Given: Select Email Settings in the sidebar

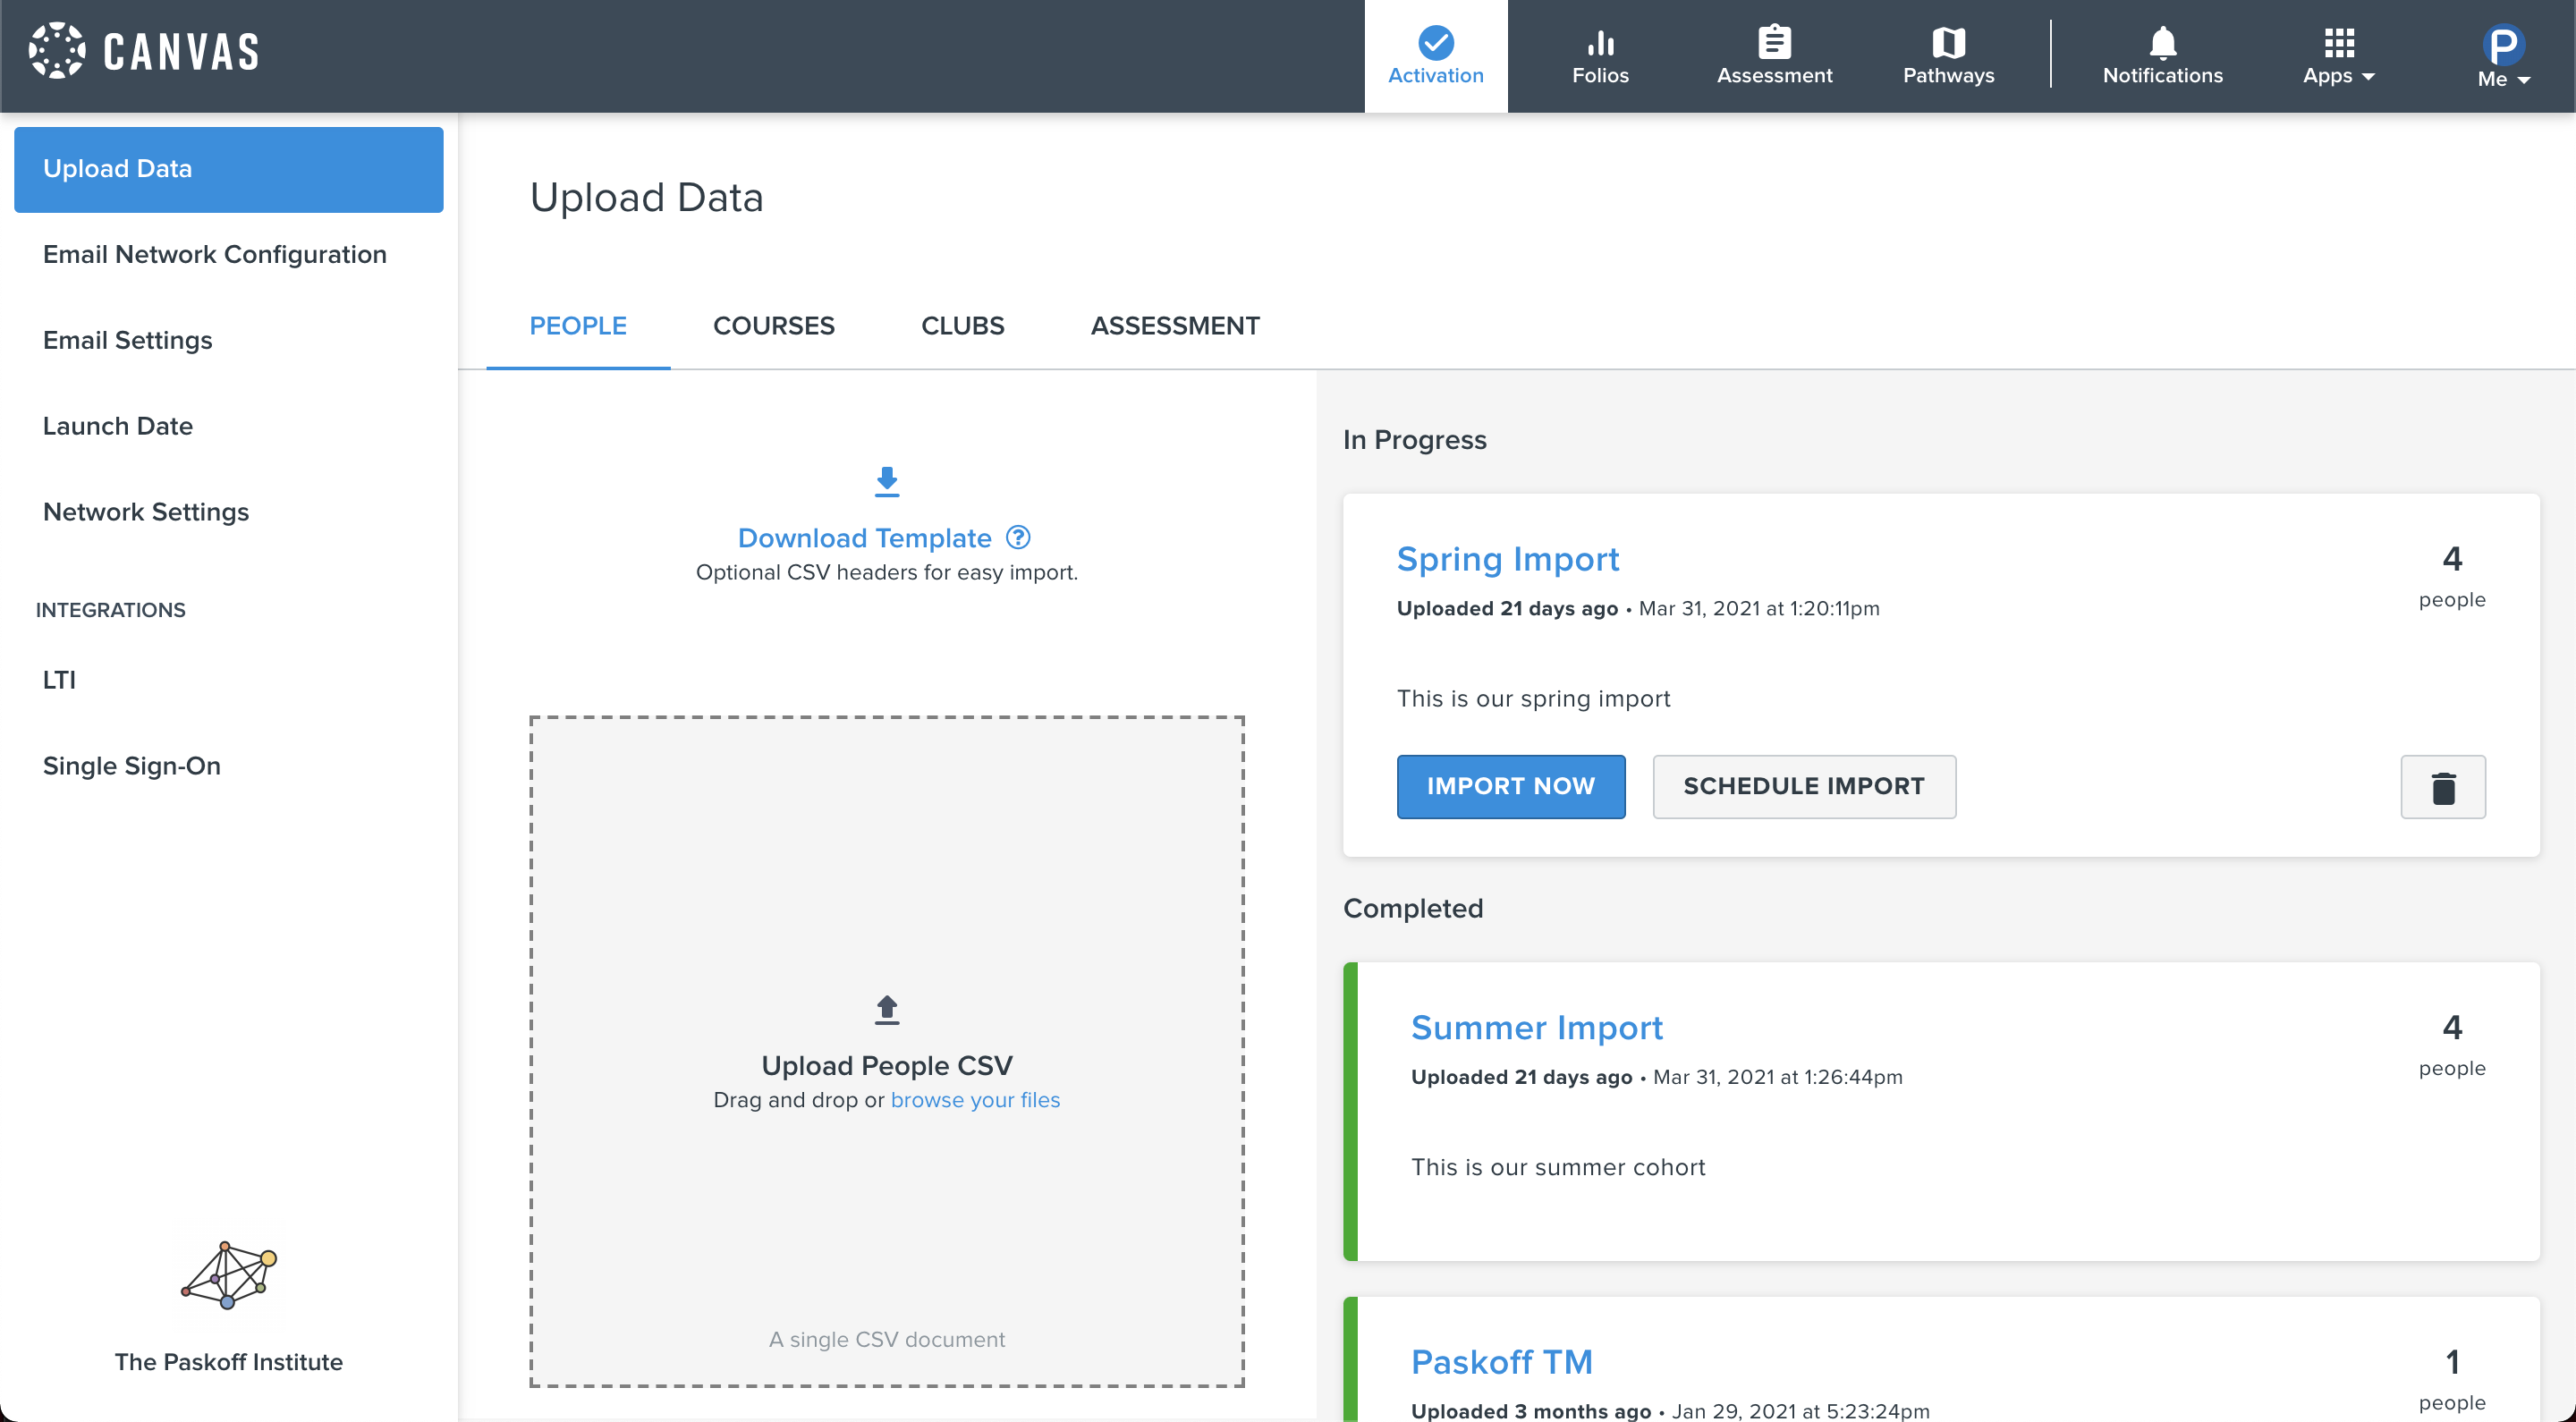Looking at the screenshot, I should [128, 340].
